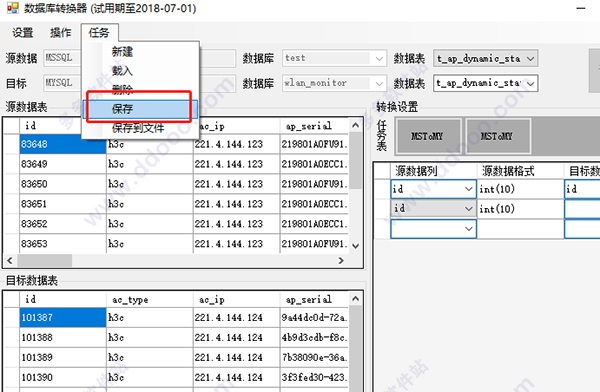Click the MYSQL target type field
600x392 pixels.
click(62, 83)
